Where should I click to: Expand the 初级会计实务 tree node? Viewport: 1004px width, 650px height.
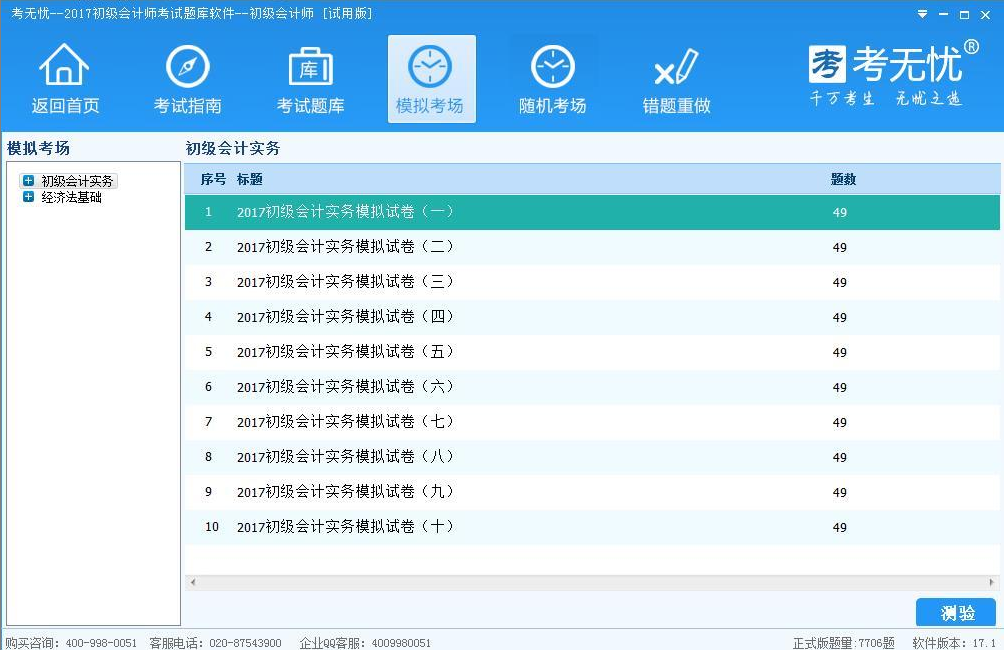click(28, 181)
